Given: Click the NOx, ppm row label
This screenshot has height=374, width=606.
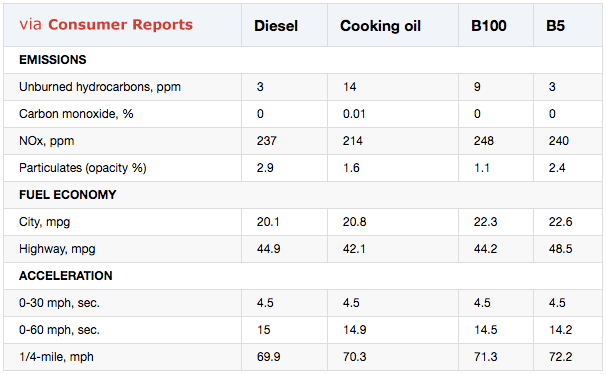Looking at the screenshot, I should (x=46, y=141).
